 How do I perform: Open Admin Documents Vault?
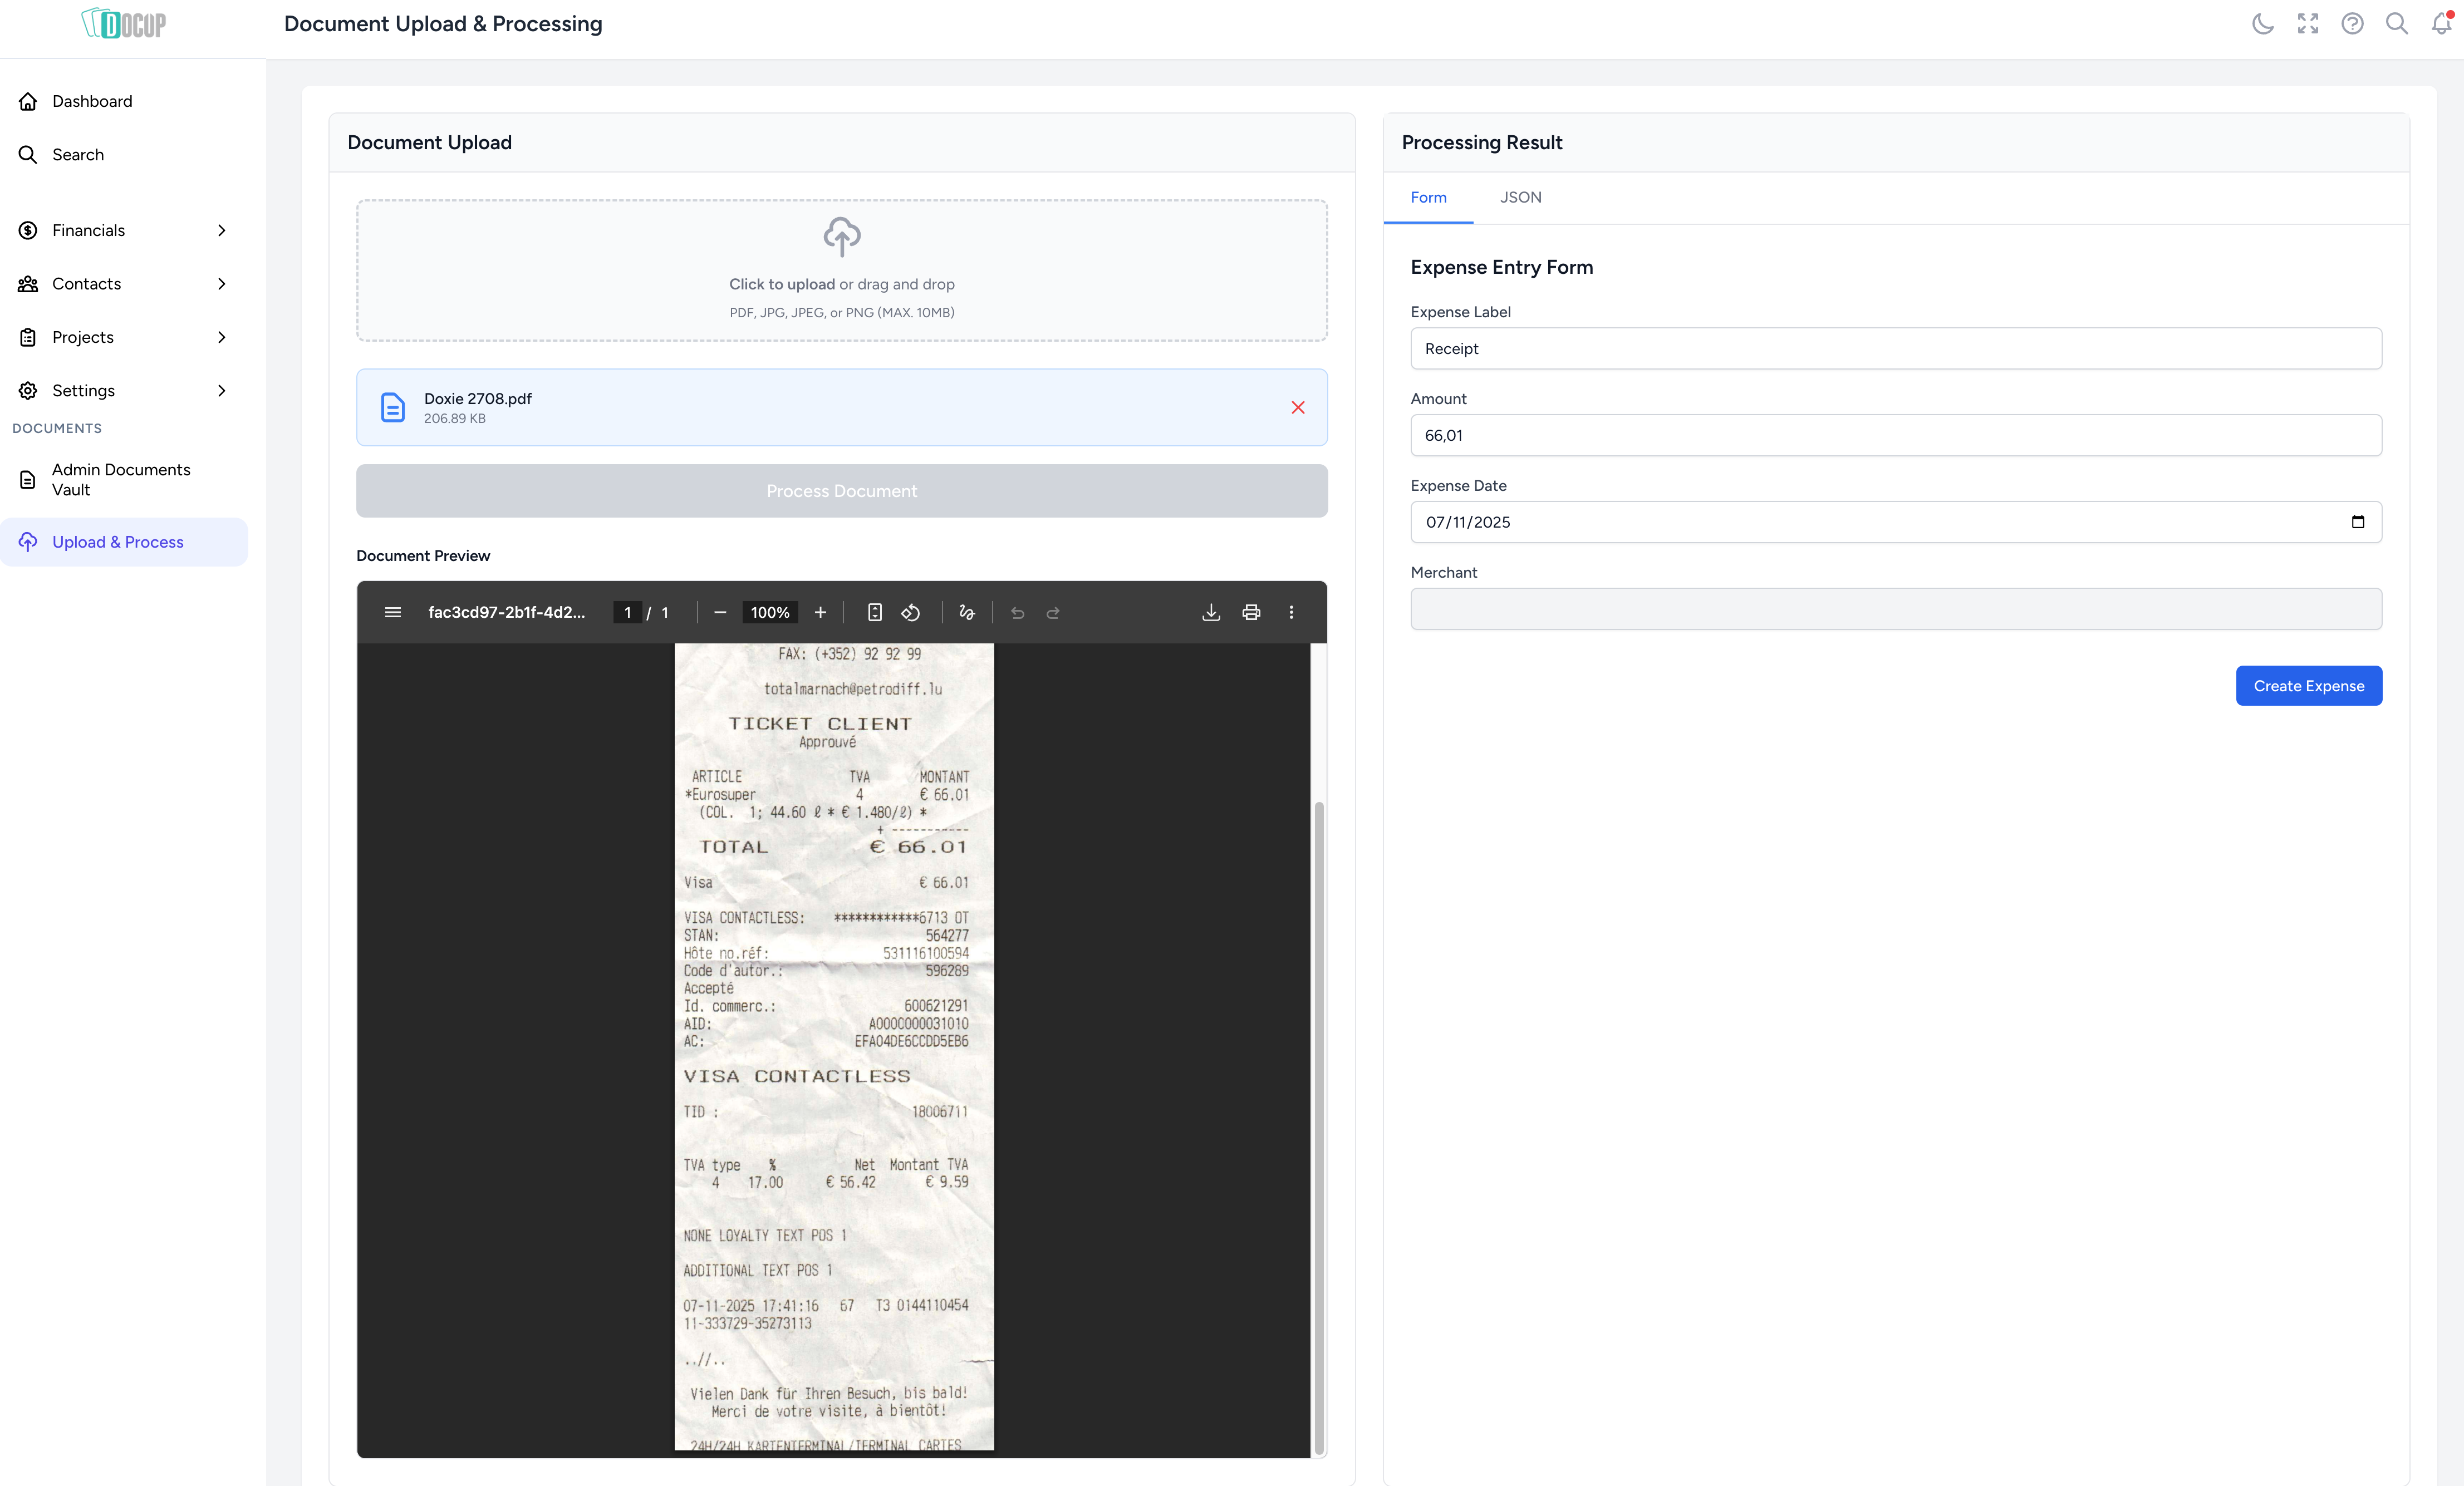coord(121,479)
